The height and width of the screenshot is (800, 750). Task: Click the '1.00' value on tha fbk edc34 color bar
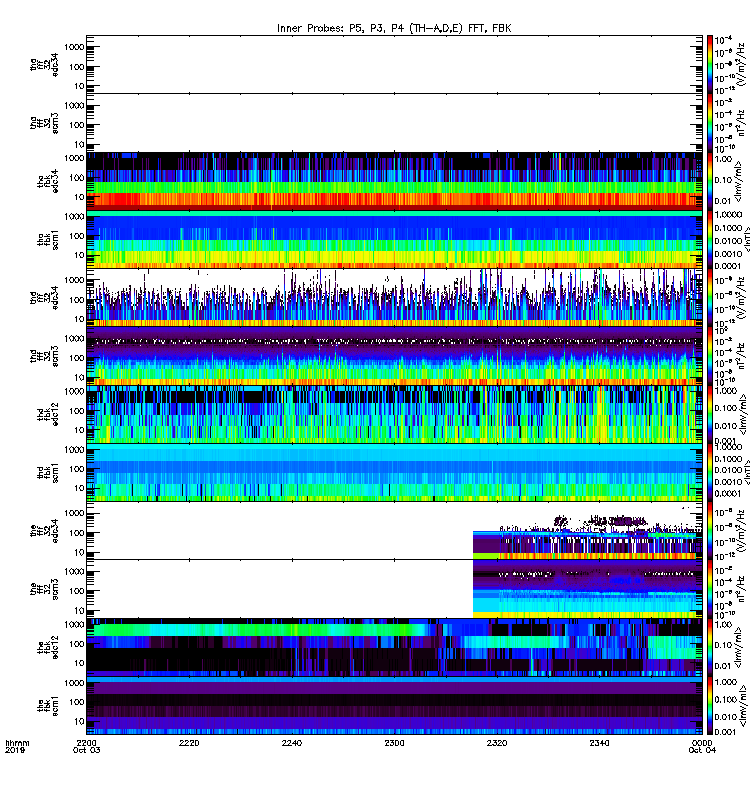[723, 159]
